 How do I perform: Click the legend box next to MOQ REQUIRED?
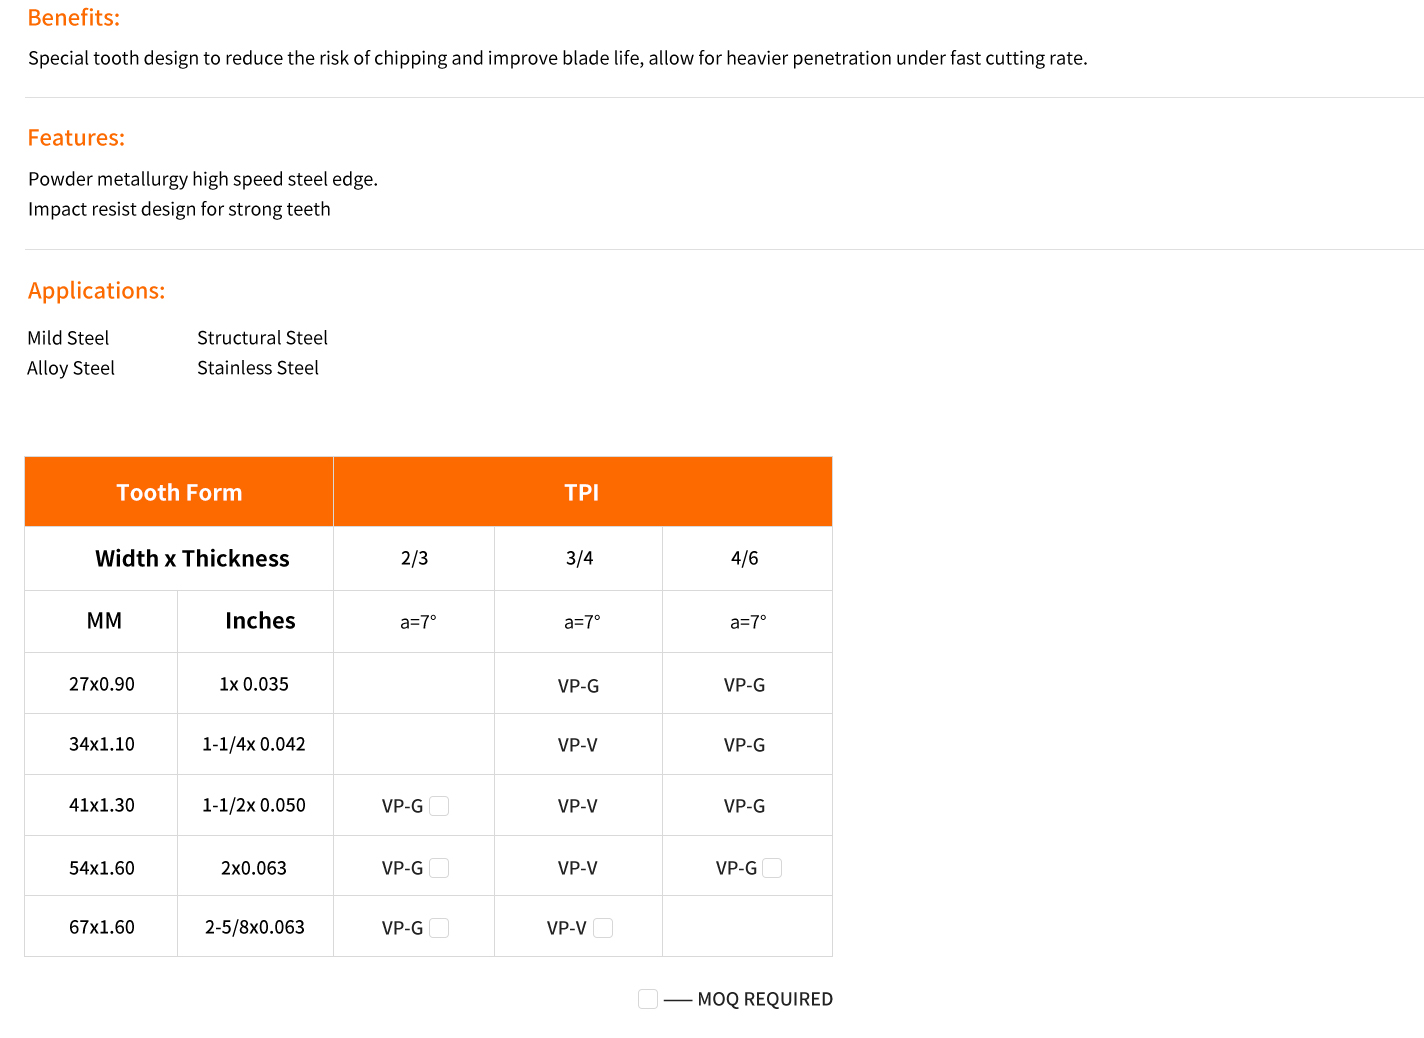648,999
